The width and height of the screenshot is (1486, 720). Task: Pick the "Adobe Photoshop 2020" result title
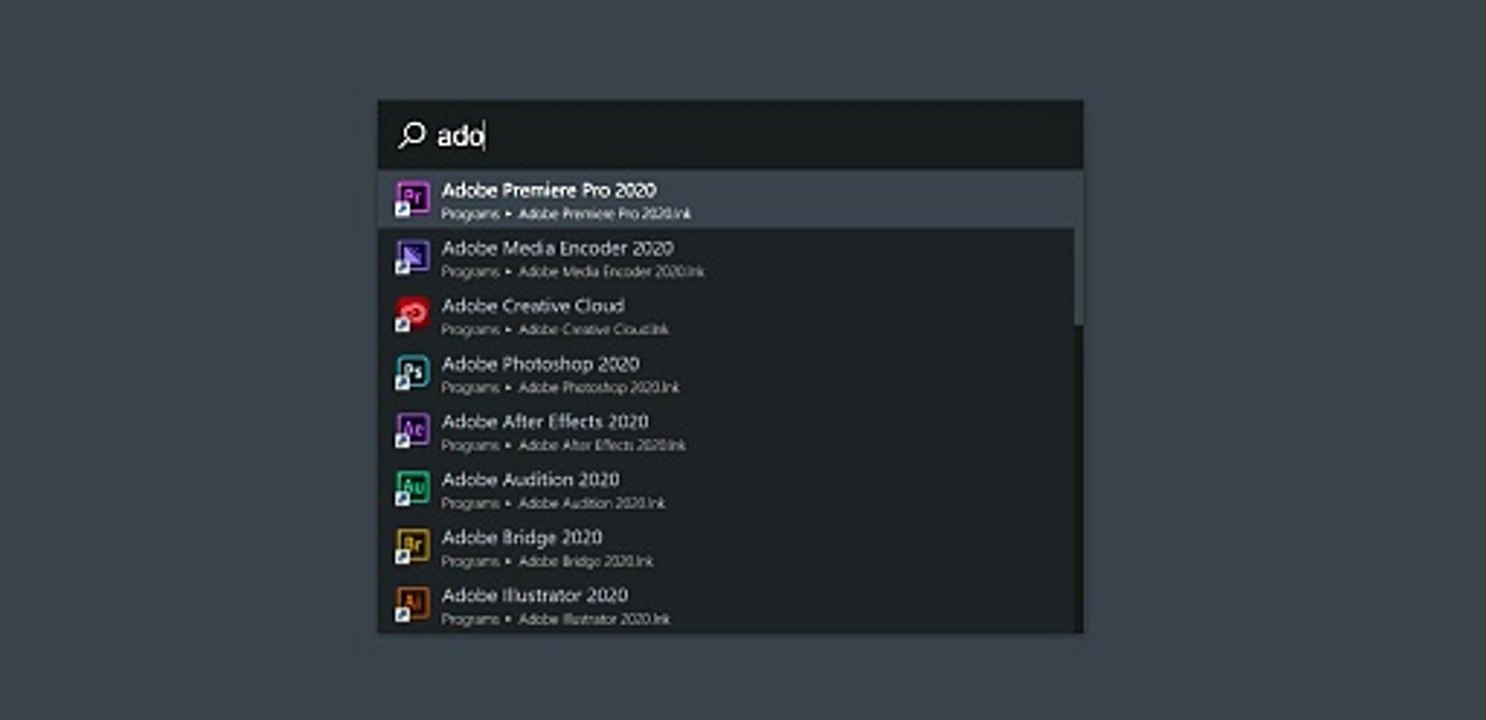541,364
